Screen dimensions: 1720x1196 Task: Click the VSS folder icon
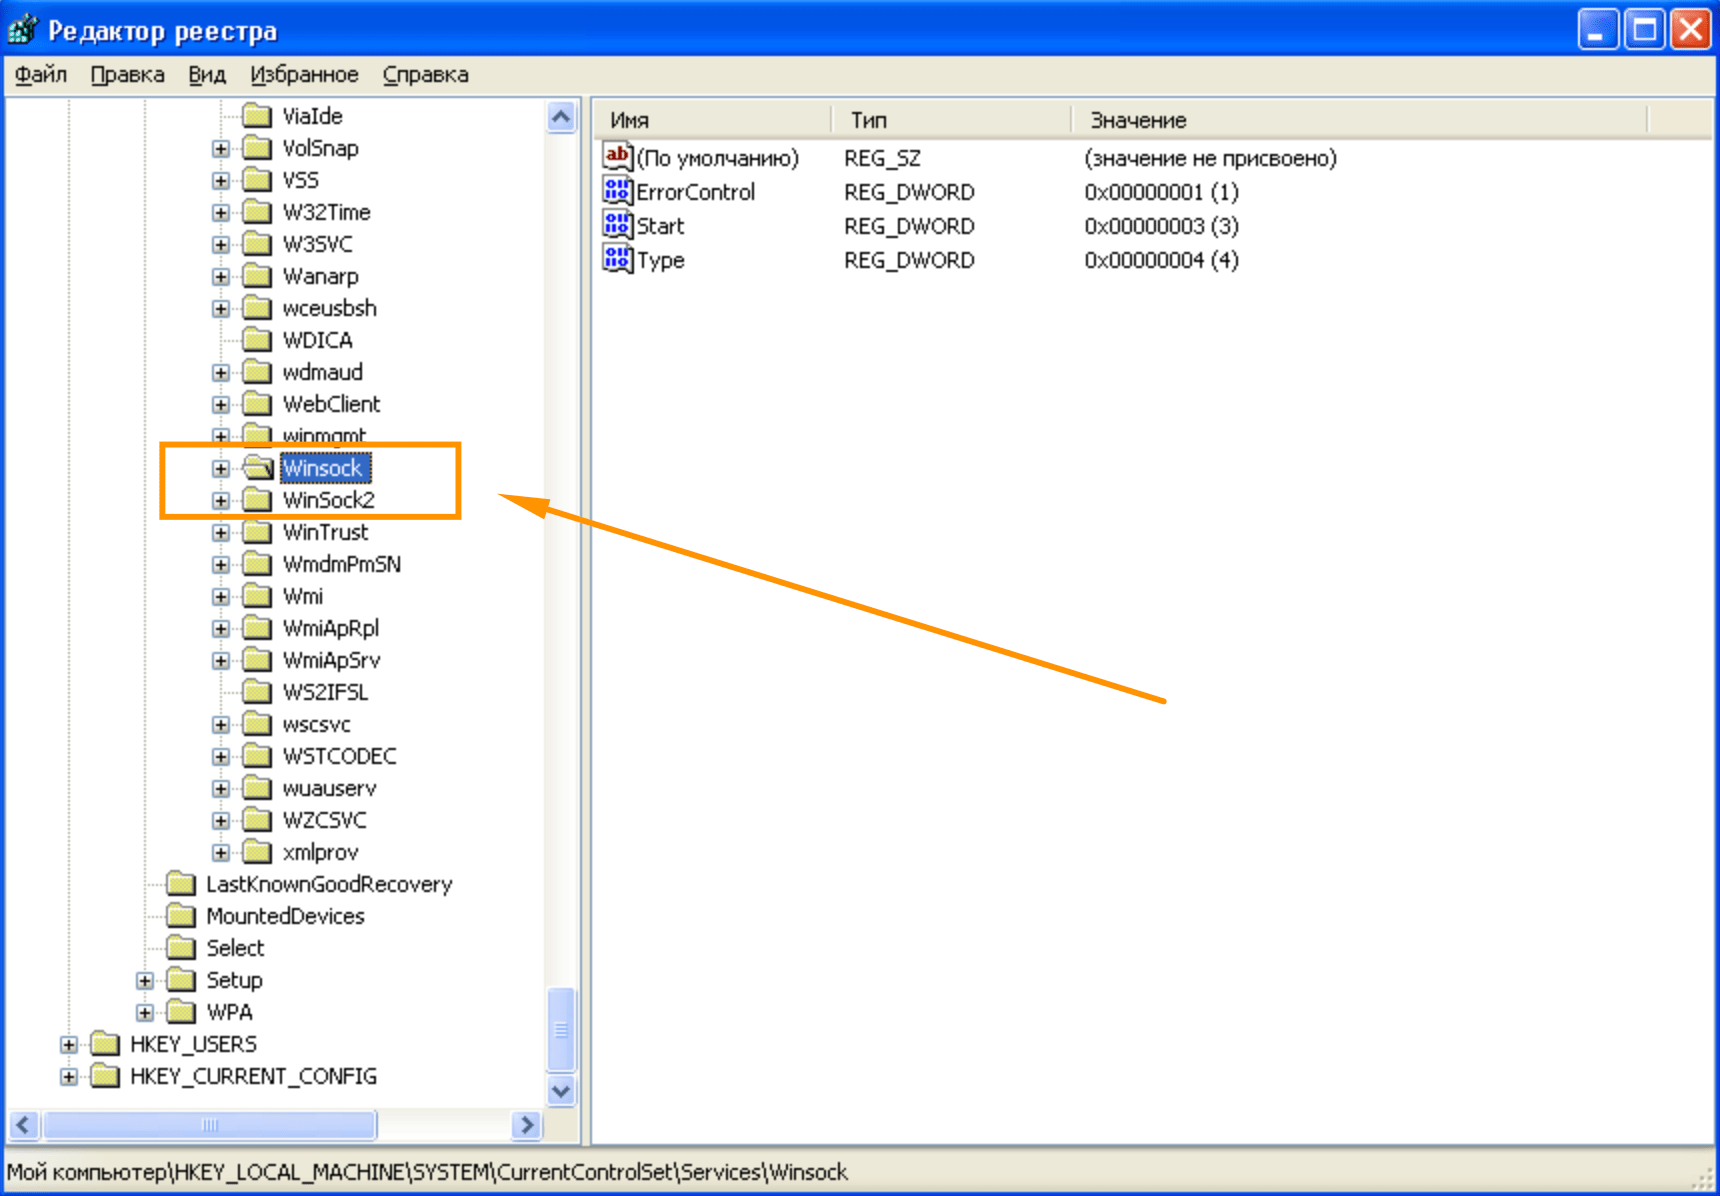pyautogui.click(x=257, y=180)
